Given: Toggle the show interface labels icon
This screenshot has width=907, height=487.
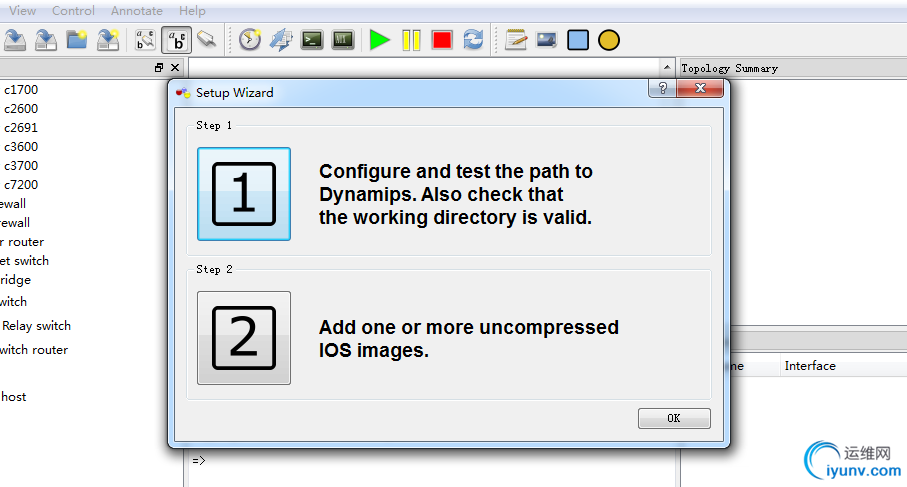Looking at the screenshot, I should click(x=177, y=40).
